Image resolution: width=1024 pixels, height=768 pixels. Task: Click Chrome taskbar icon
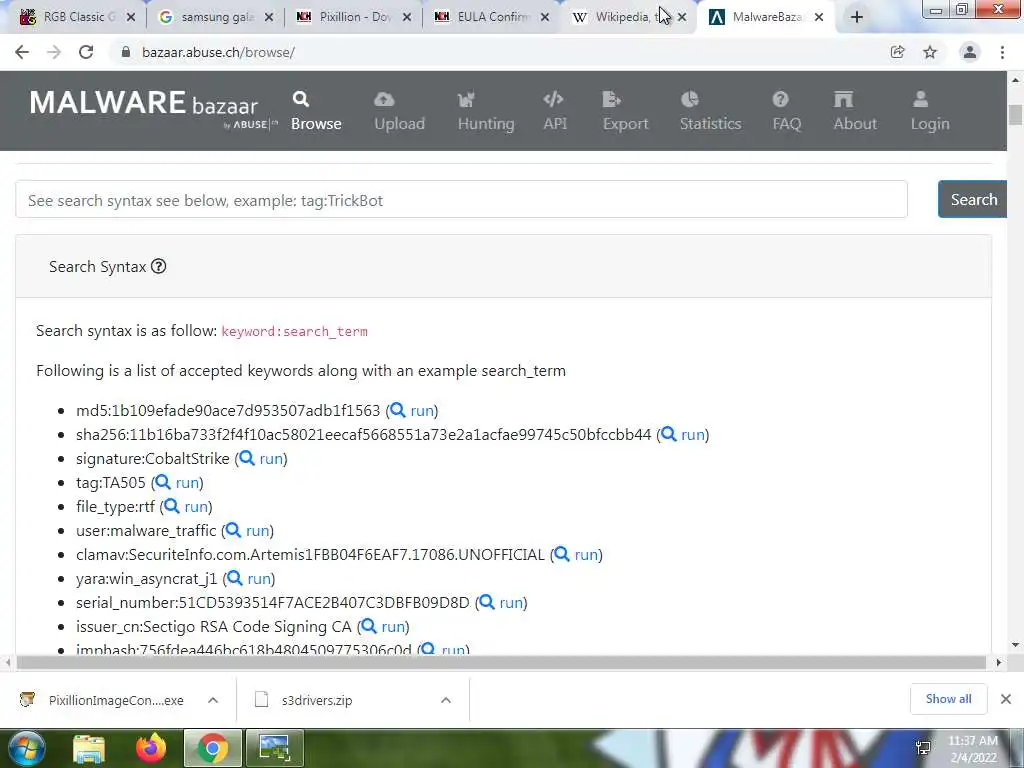[x=212, y=748]
